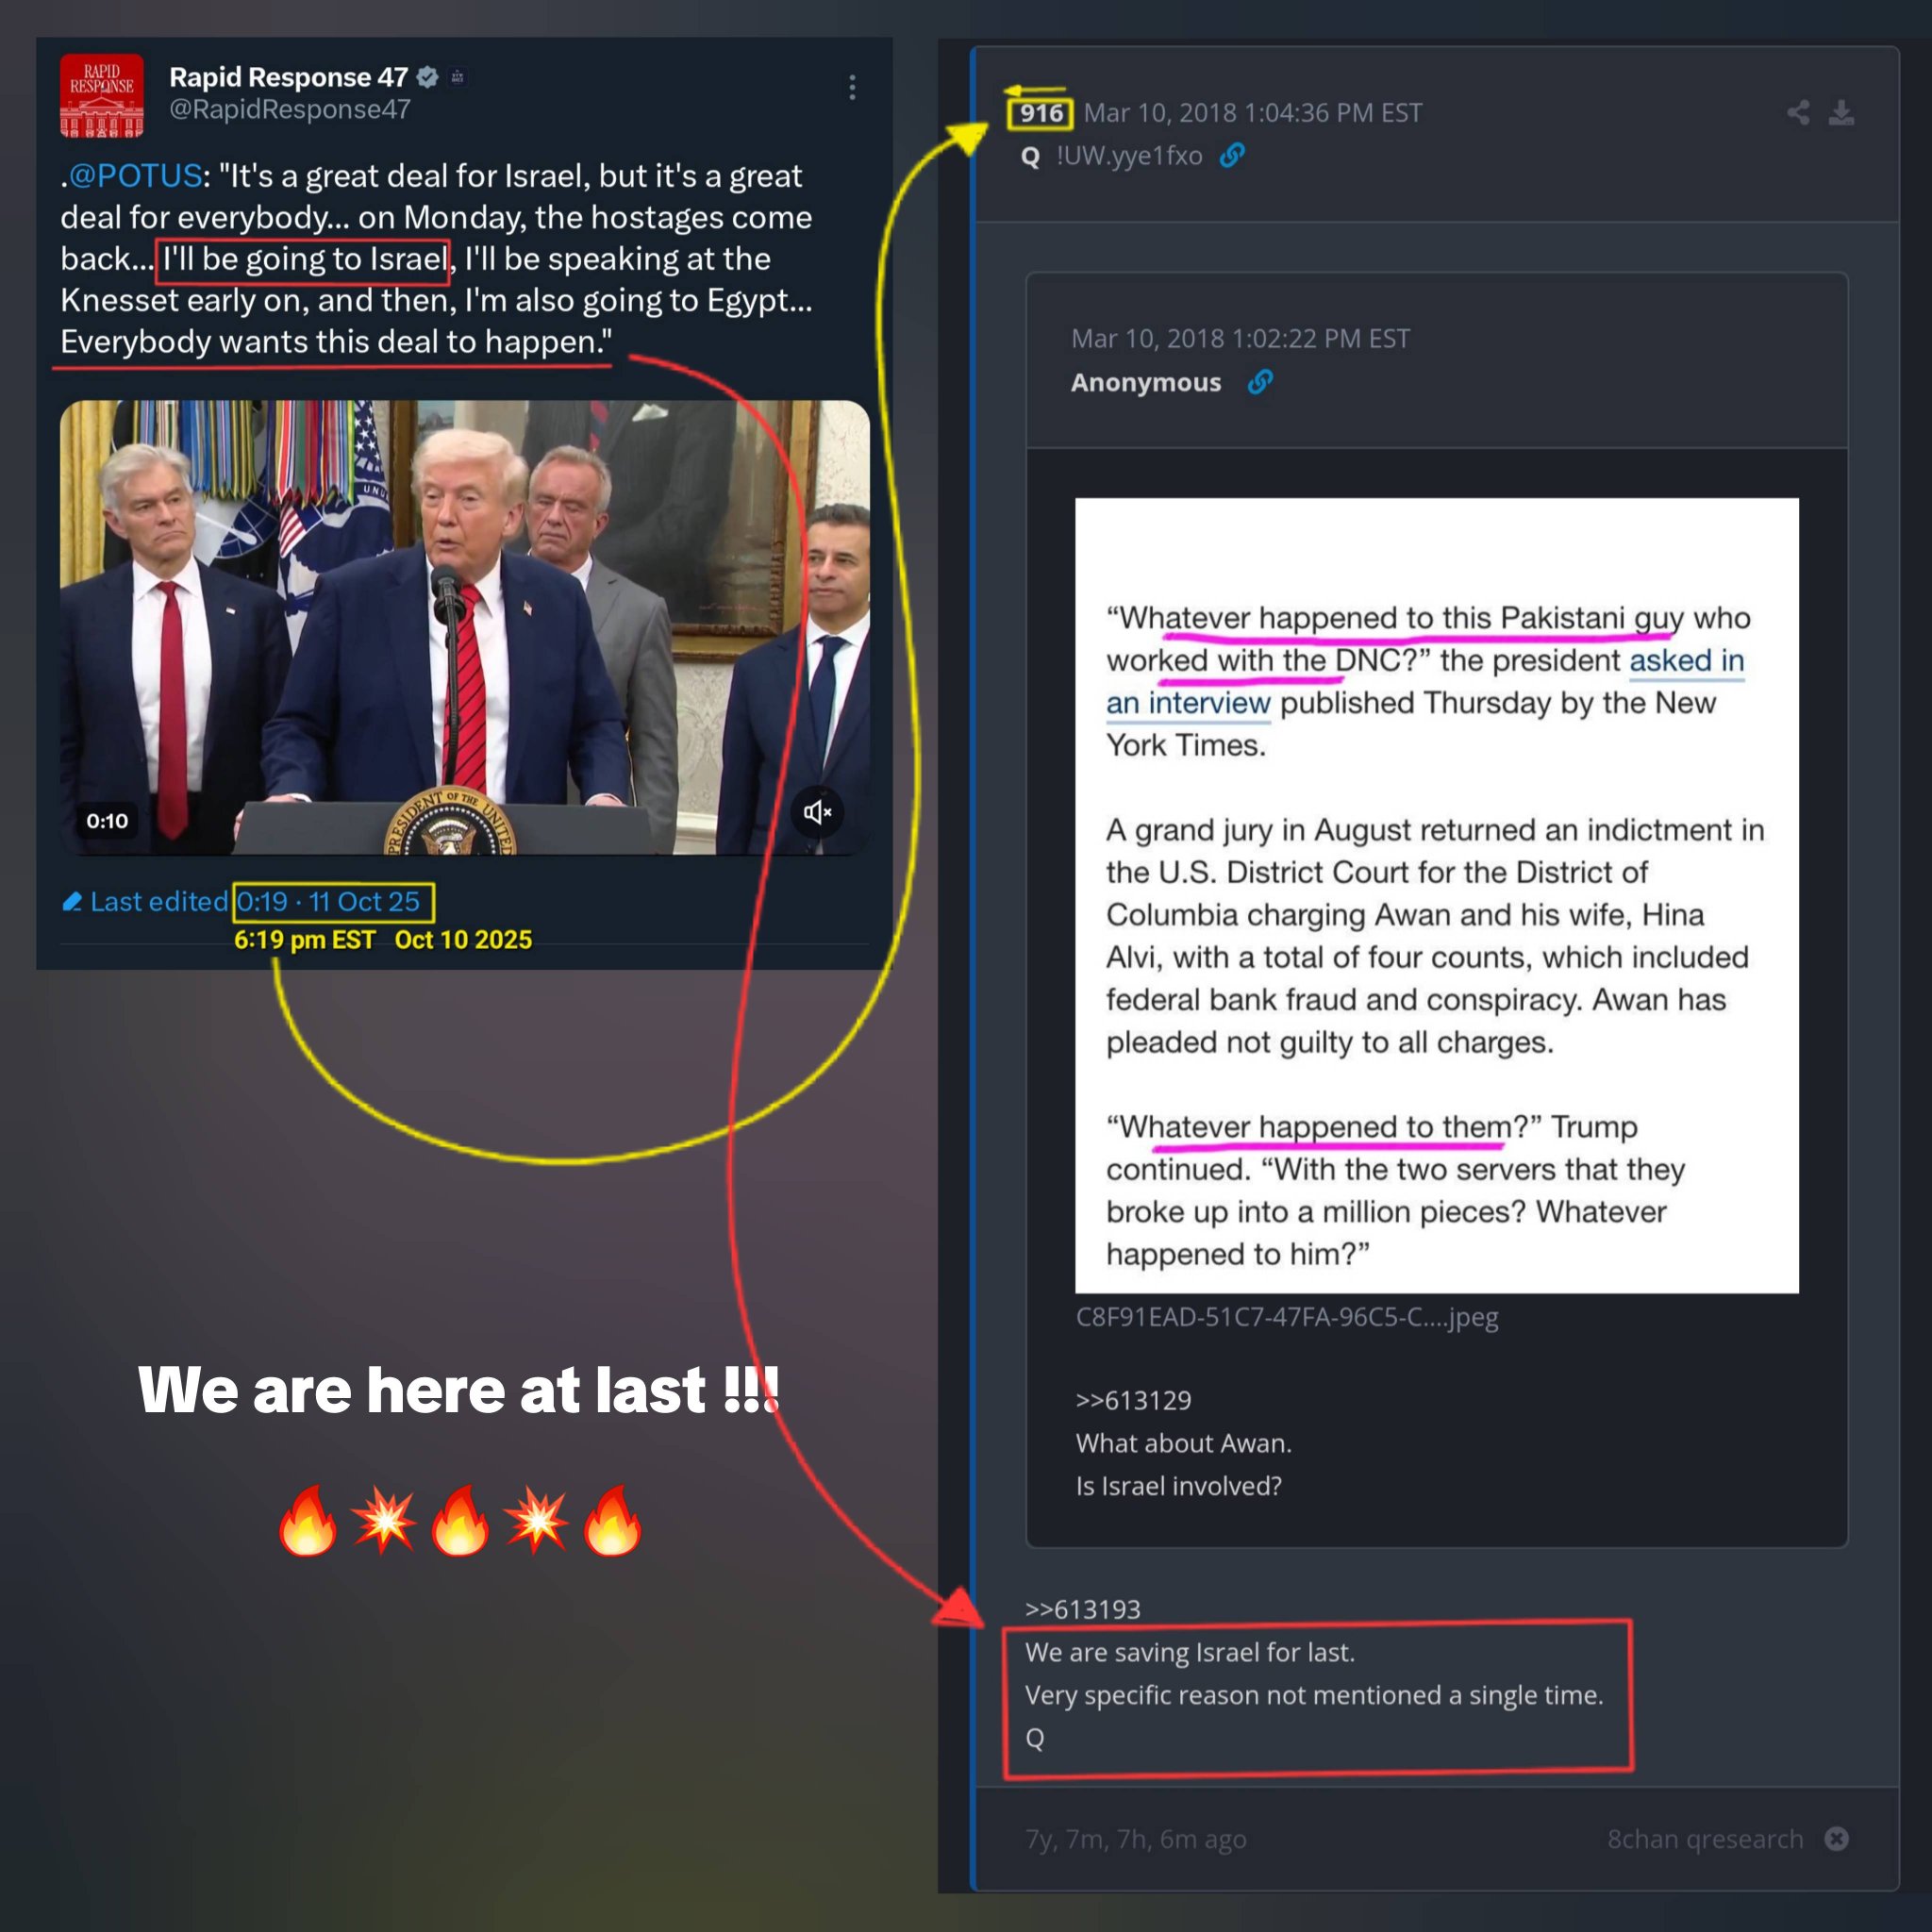The image size is (1932, 1932).
Task: Open the @POTUS mention link
Action: click(x=135, y=176)
